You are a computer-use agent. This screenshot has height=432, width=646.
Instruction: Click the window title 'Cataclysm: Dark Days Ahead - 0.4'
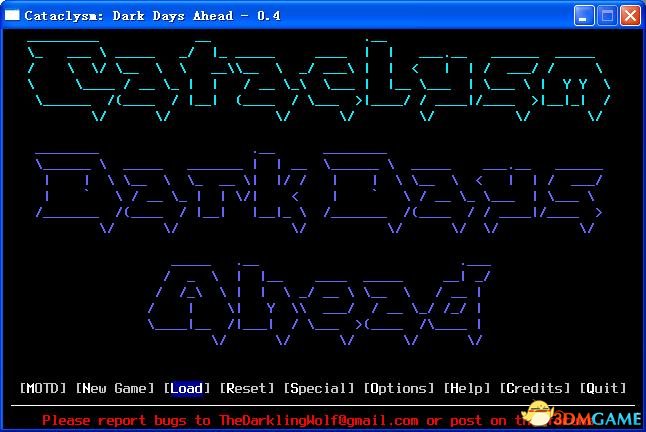[x=152, y=16]
